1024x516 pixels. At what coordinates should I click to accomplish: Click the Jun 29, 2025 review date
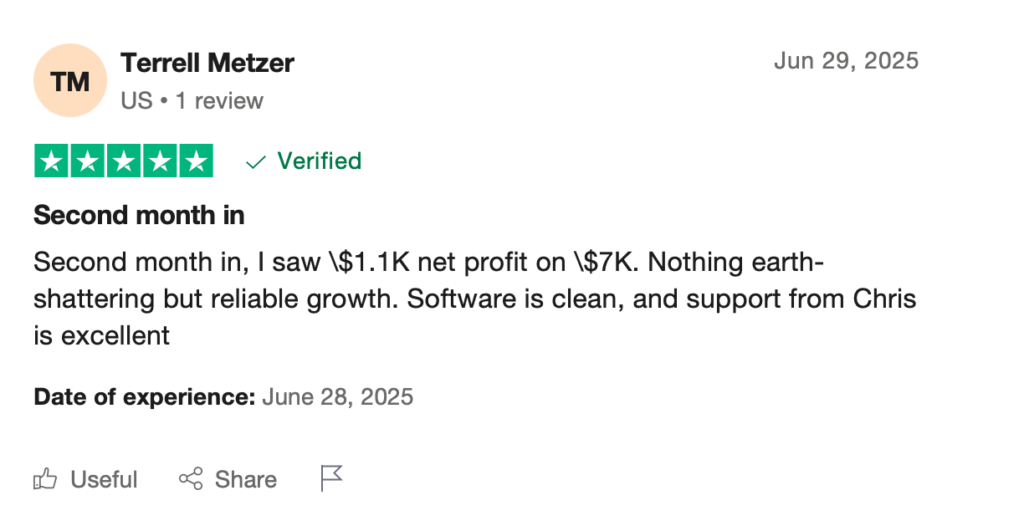846,61
